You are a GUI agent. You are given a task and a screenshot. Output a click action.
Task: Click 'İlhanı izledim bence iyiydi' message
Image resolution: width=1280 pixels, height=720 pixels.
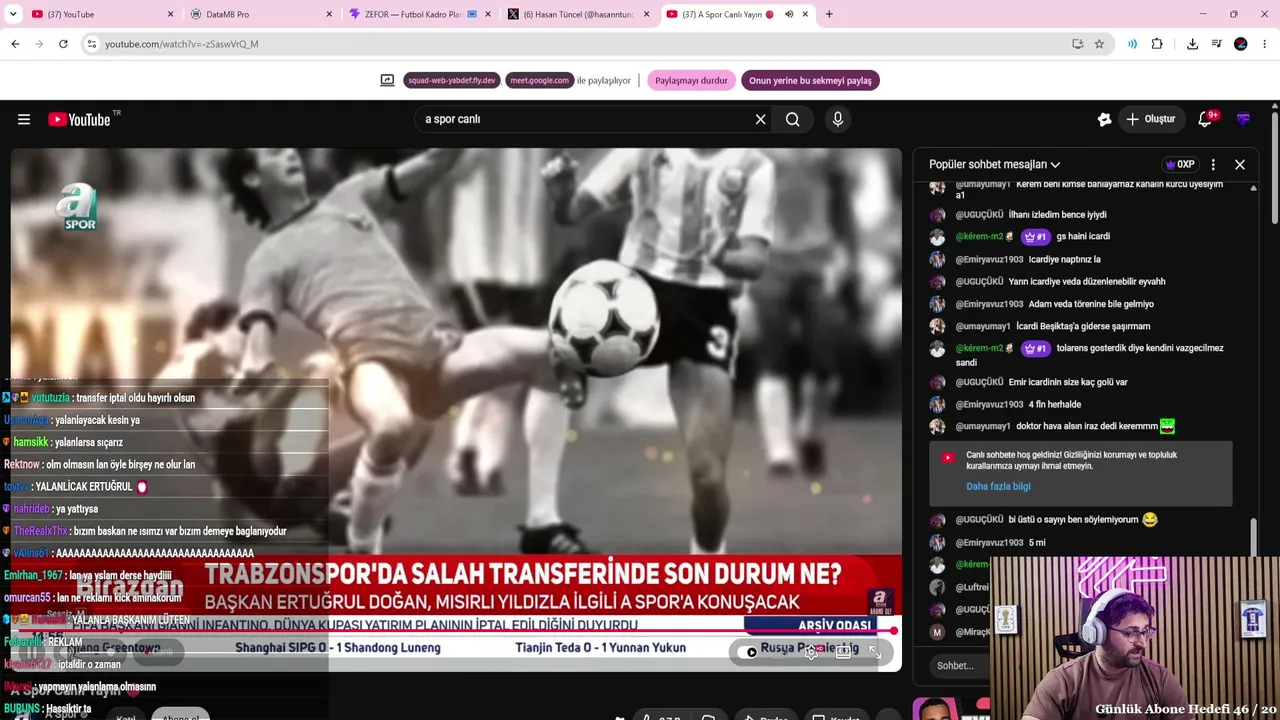[x=1057, y=215]
